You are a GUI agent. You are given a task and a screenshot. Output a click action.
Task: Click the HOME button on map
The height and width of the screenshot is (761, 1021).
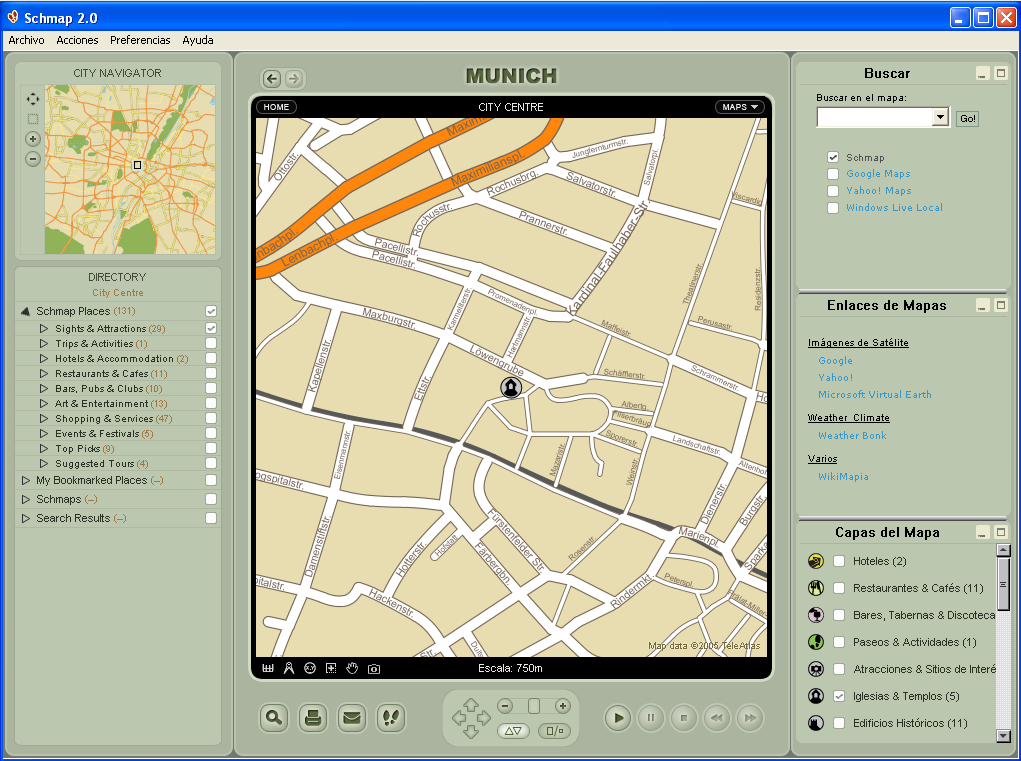[276, 107]
